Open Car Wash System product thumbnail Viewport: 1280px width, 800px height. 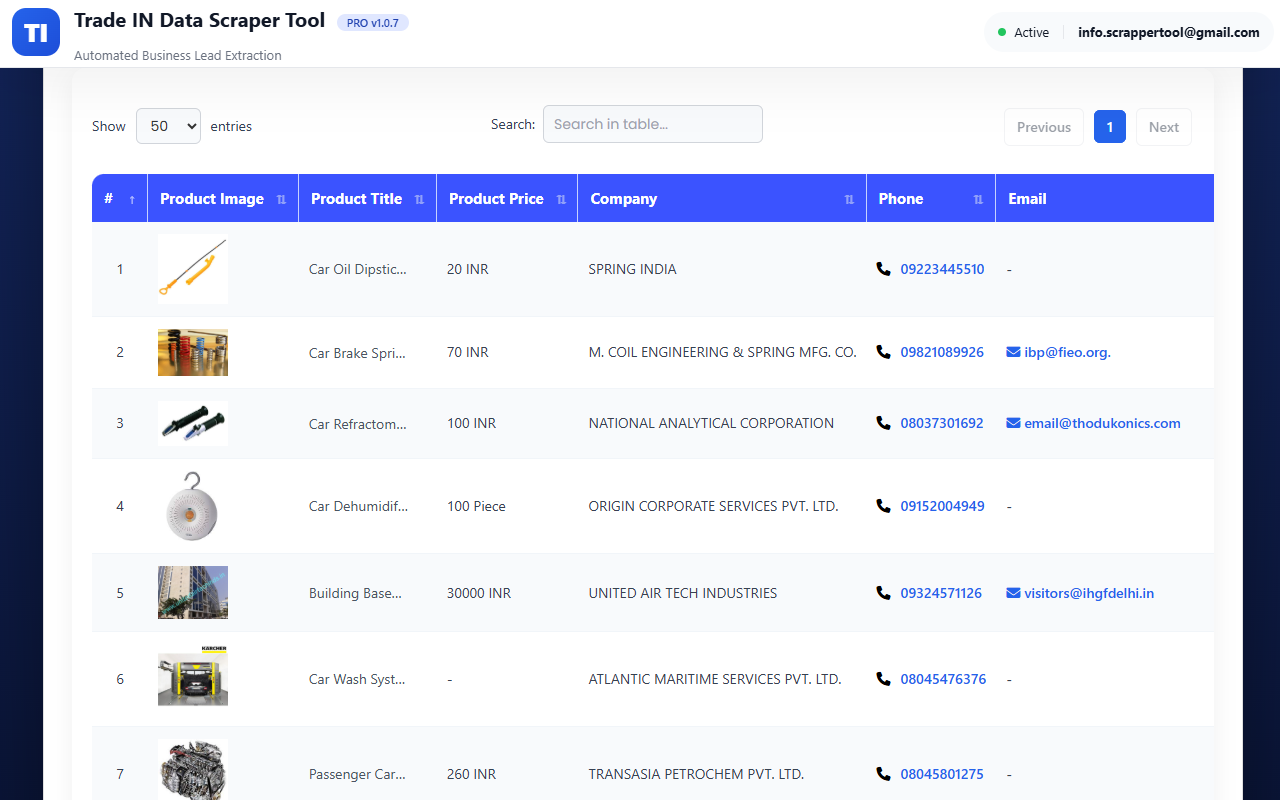[193, 678]
